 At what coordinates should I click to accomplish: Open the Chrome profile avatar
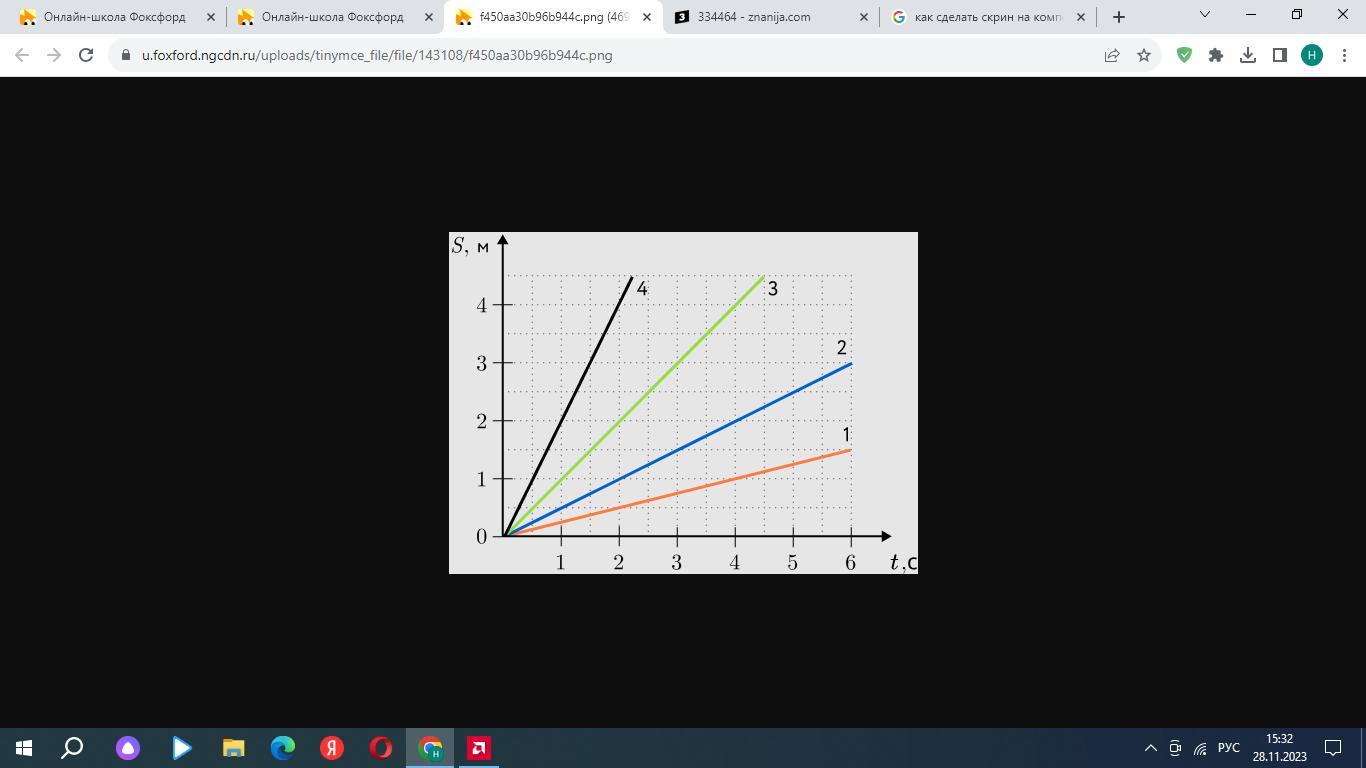tap(1311, 55)
